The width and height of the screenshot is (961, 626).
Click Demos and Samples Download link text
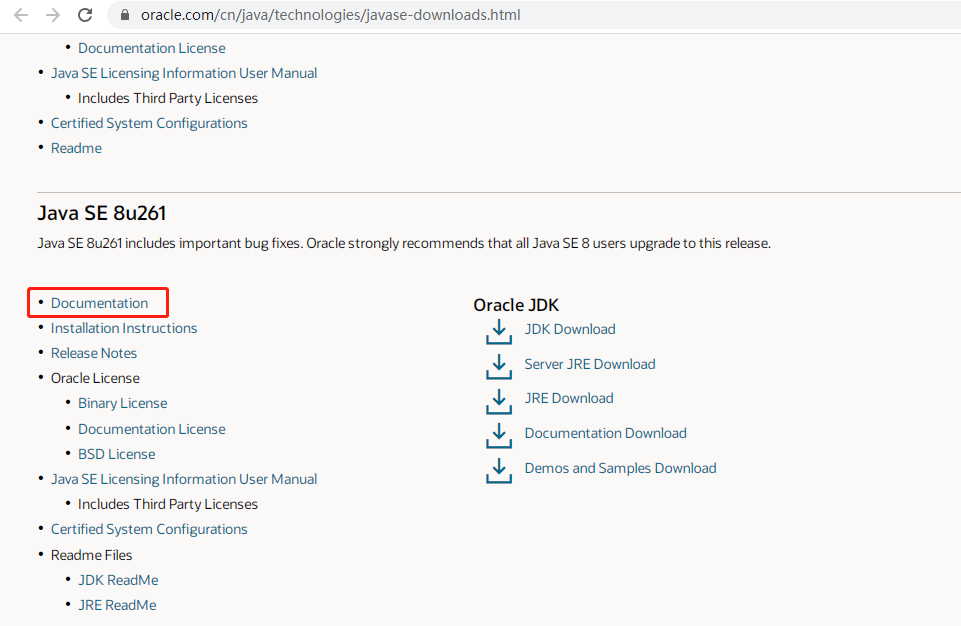[x=620, y=468]
